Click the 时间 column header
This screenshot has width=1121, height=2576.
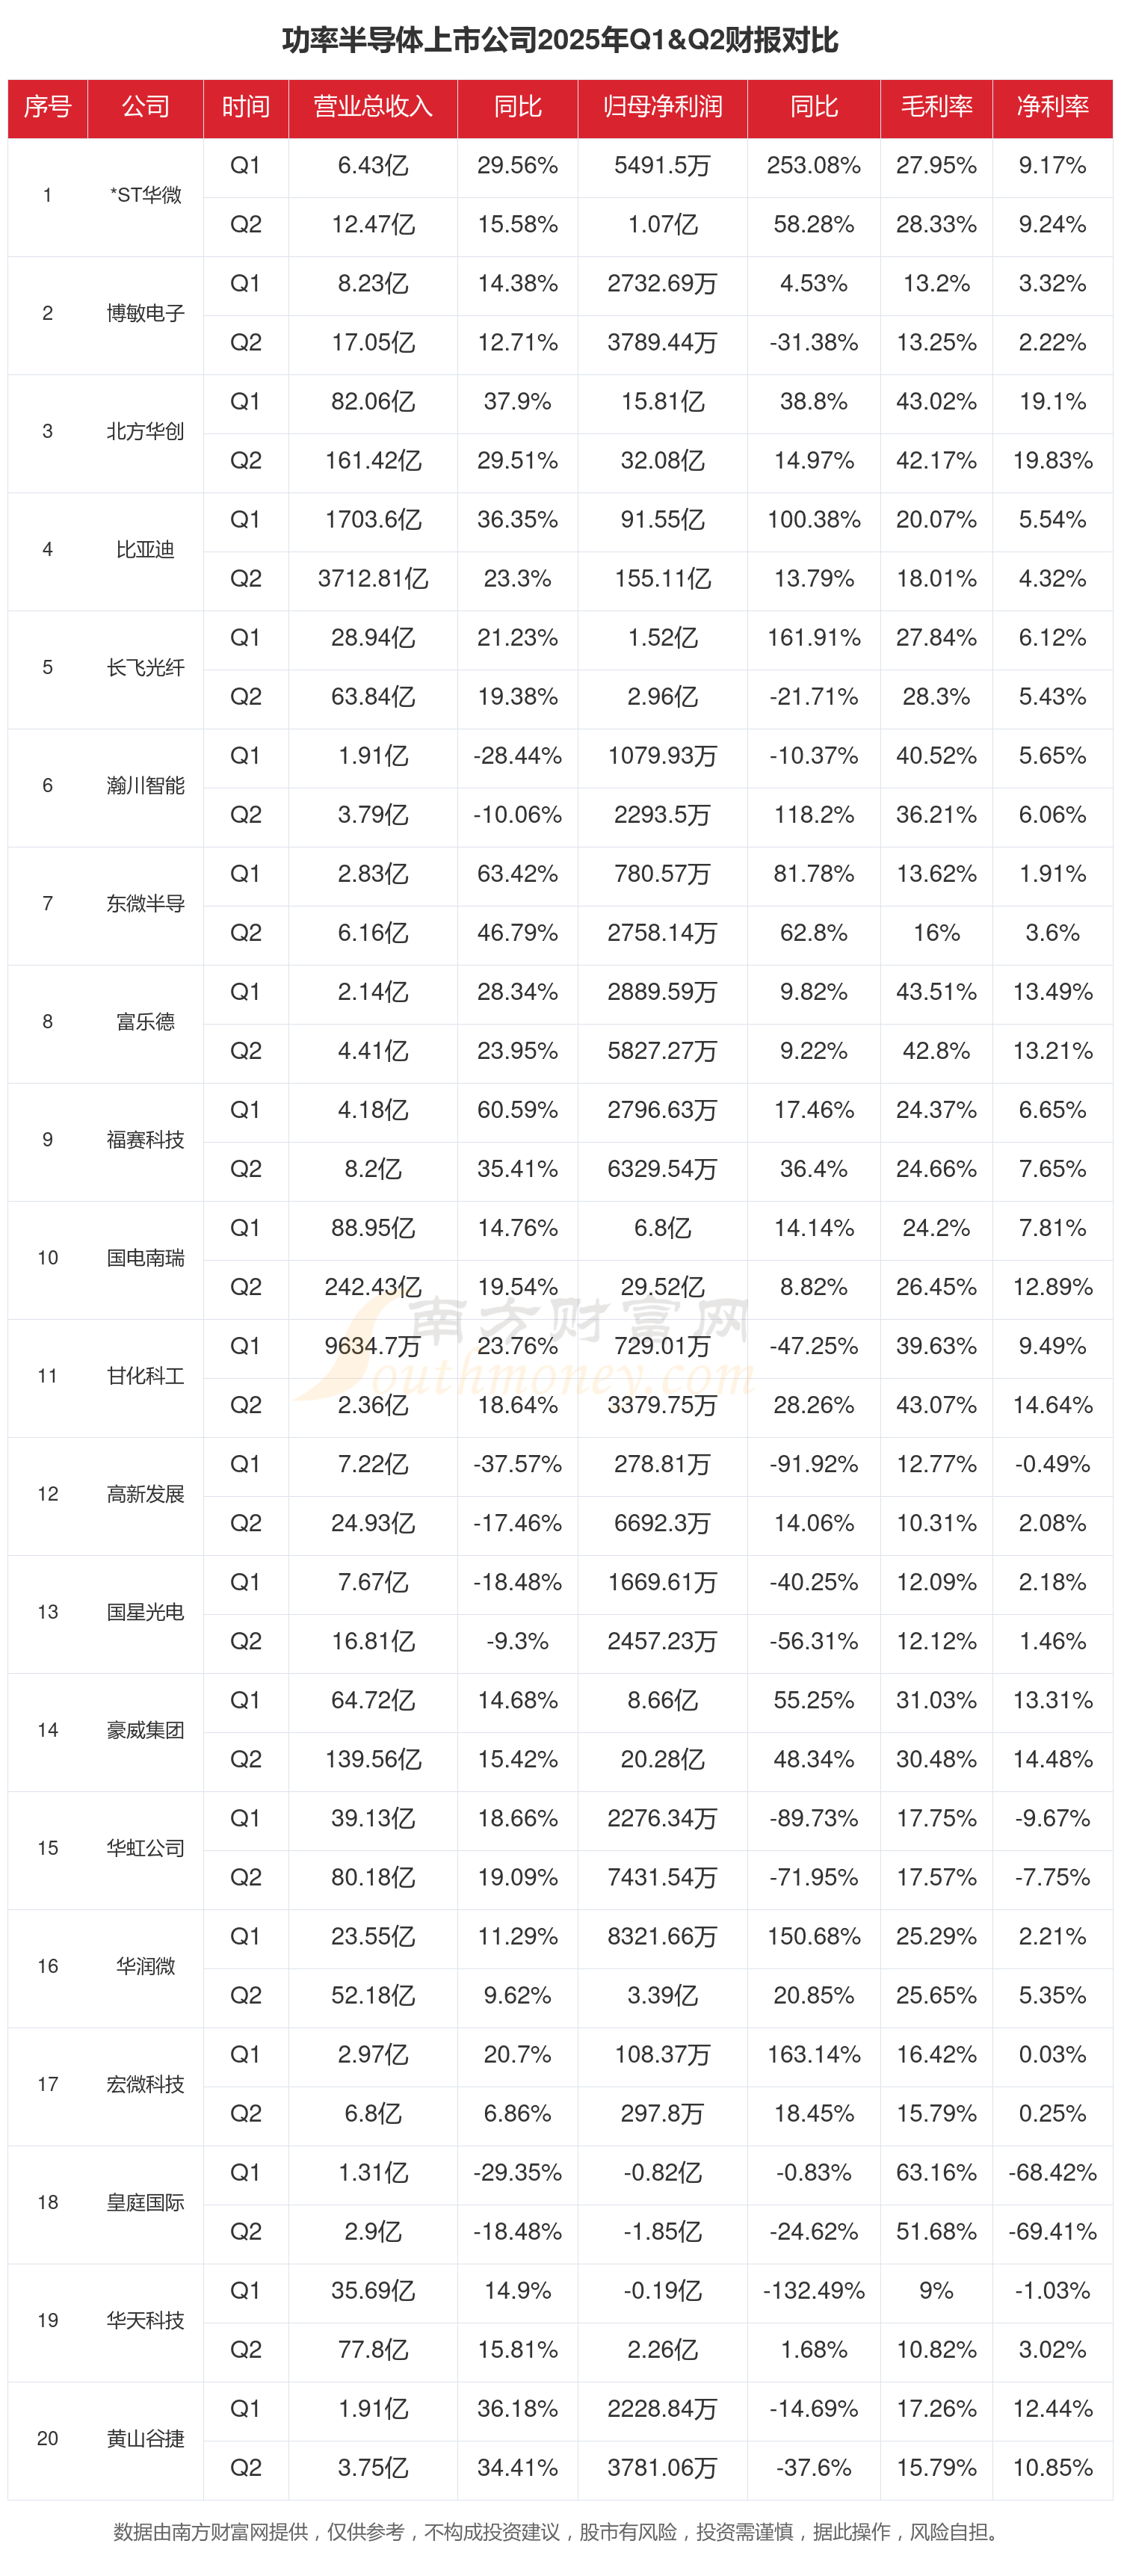(x=245, y=107)
